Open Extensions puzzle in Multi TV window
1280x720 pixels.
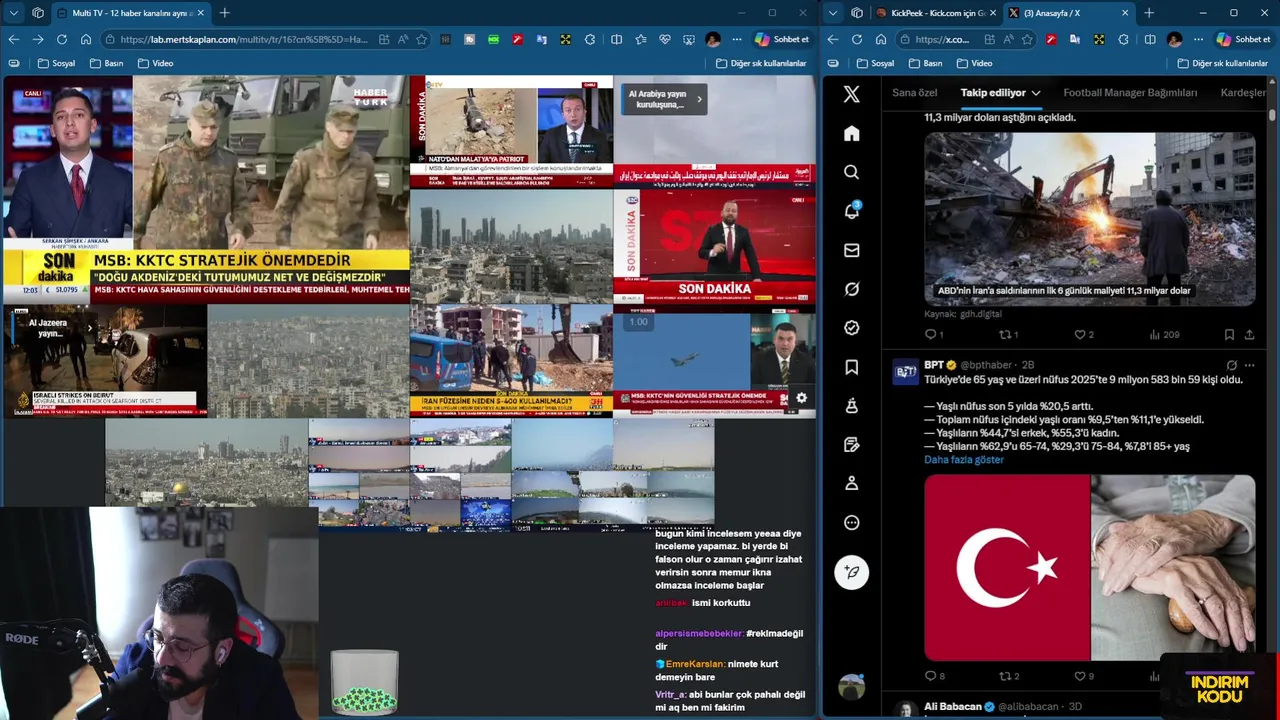(590, 39)
